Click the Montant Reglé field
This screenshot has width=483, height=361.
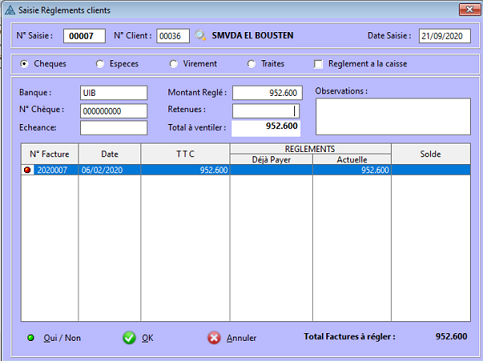point(267,93)
